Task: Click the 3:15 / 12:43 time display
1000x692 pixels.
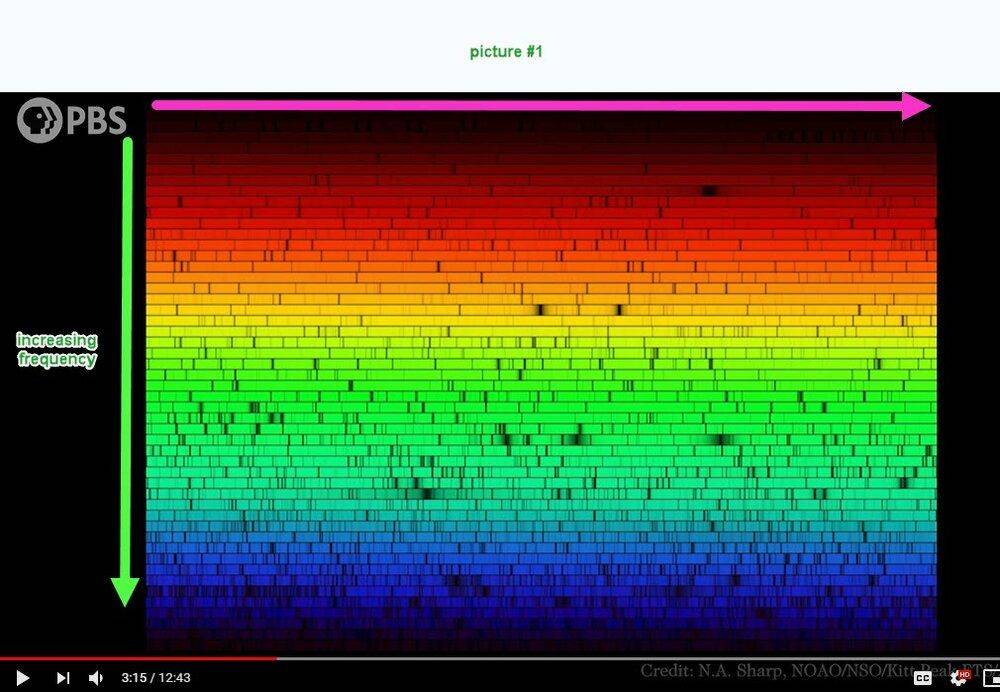Action: tap(155, 678)
